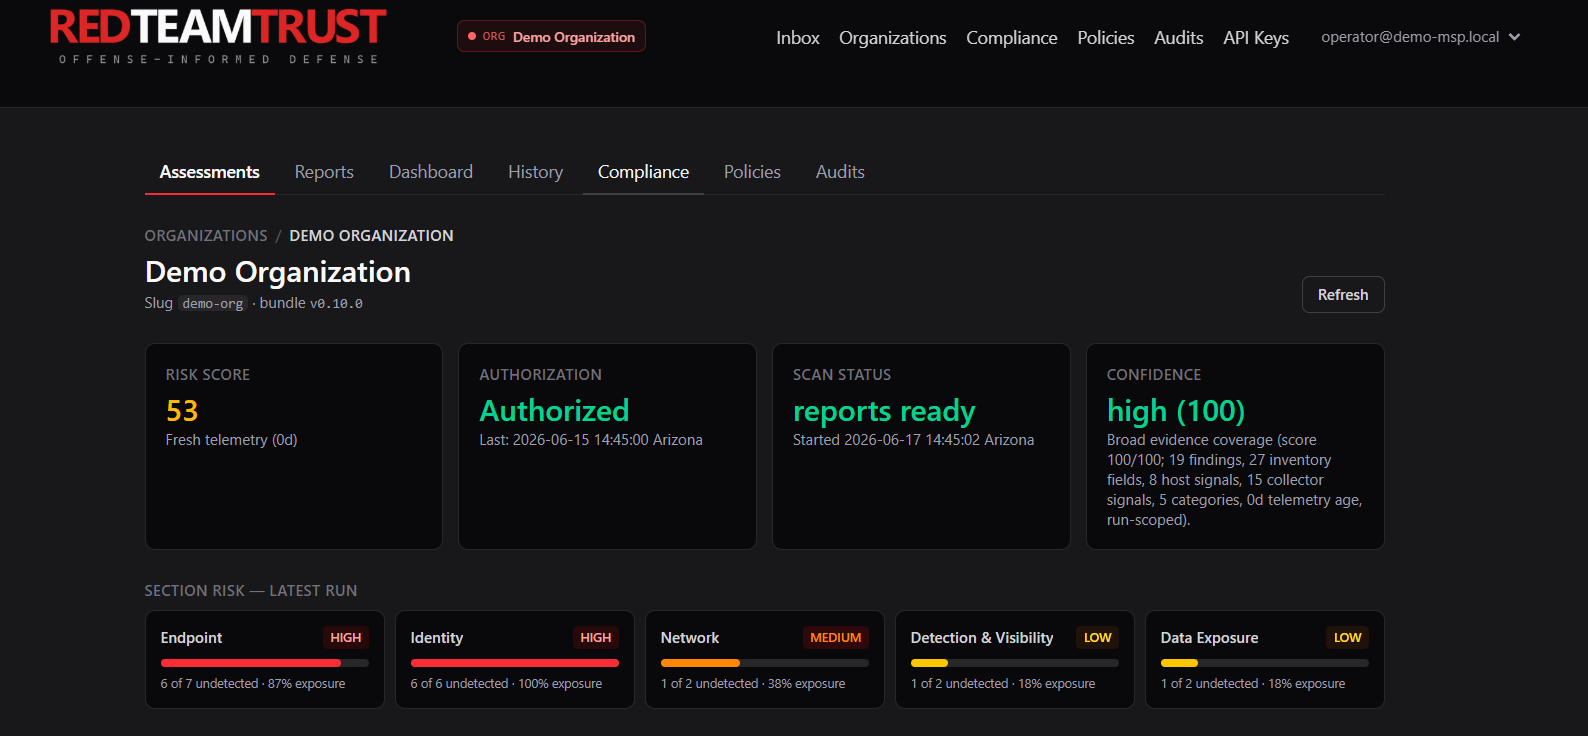Open the Audits sub-tab
Image resolution: width=1588 pixels, height=736 pixels.
[840, 172]
